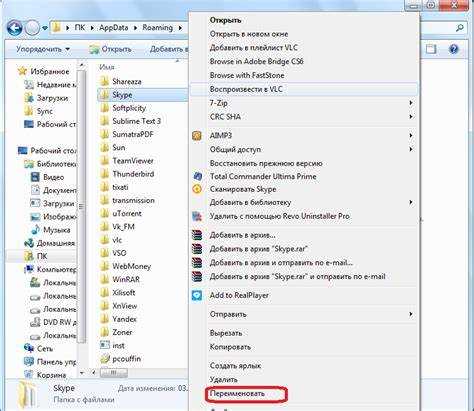Expand the Общий доступ submenu arrow
Screen dimensions: 474x411
point(411,149)
